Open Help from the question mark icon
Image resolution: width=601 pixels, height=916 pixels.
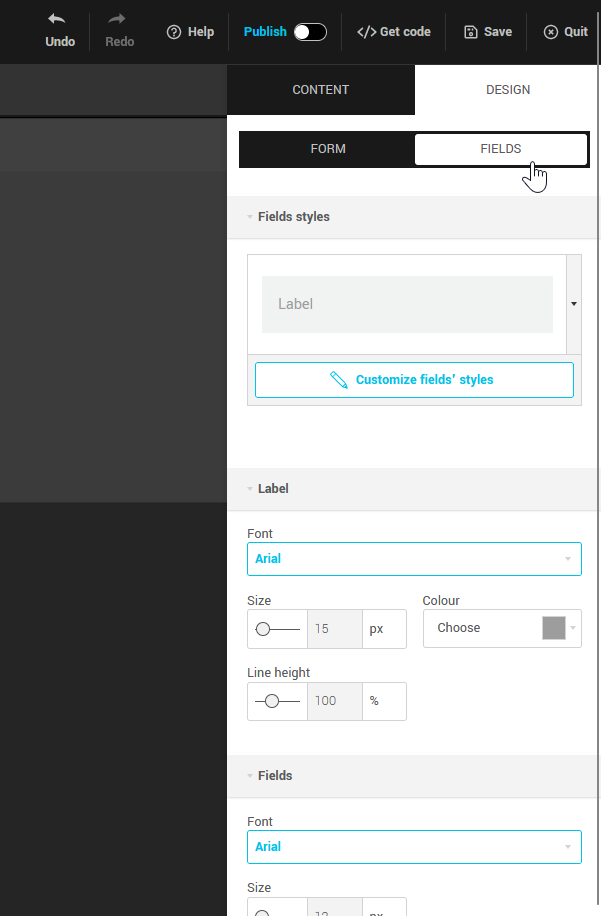pyautogui.click(x=174, y=32)
